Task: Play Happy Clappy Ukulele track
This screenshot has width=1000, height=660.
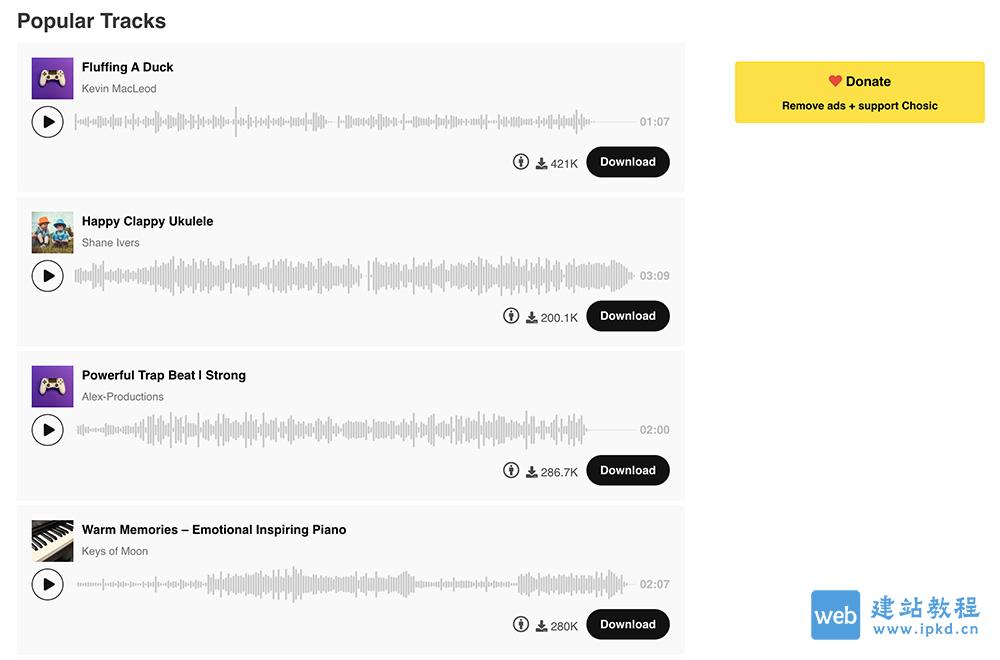Action: [x=48, y=276]
